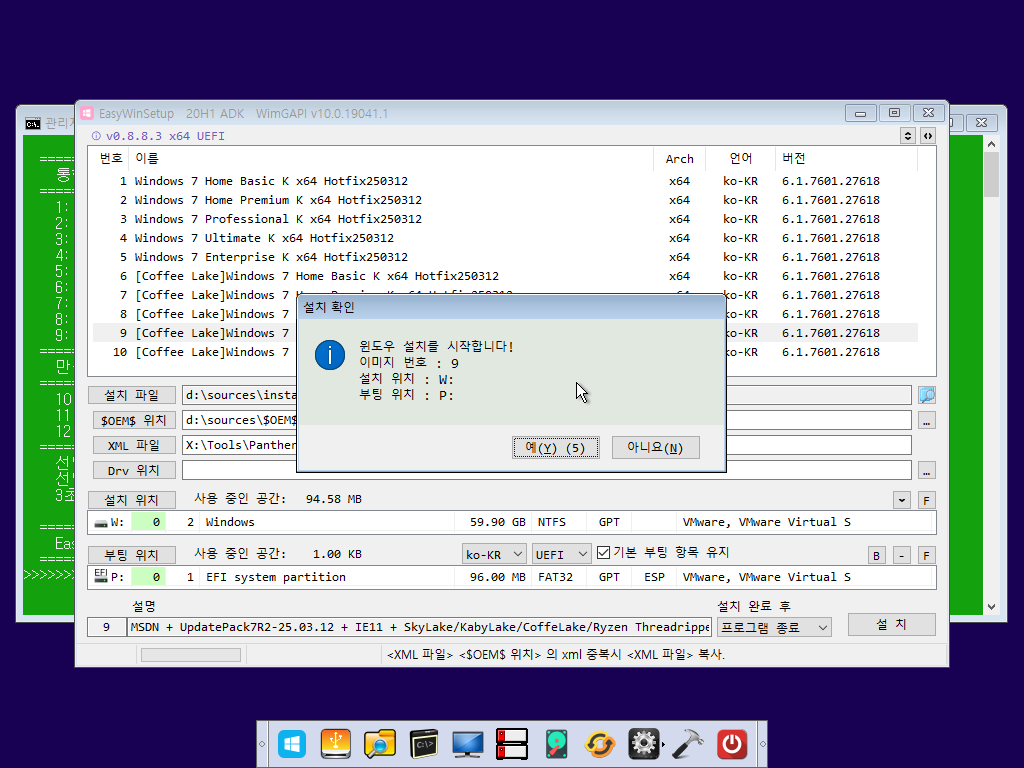Click the Drv 위치 button
1024x768 pixels.
point(134,470)
